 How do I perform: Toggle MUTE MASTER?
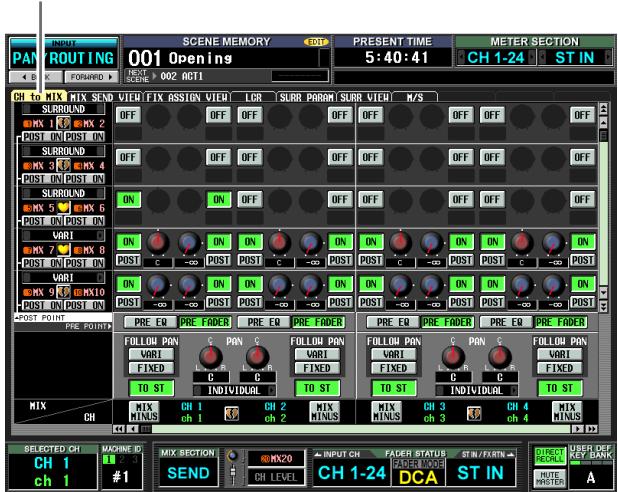549,478
